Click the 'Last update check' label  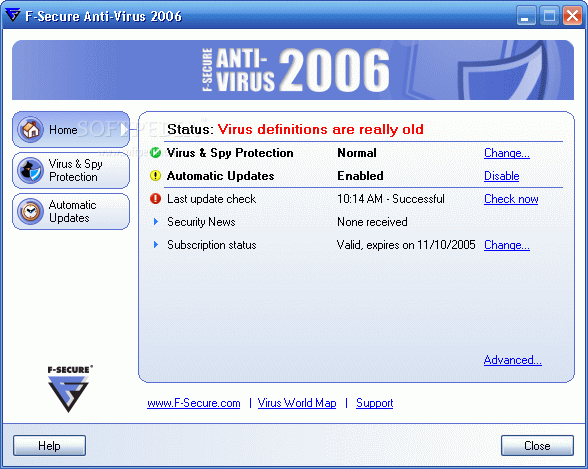[212, 199]
